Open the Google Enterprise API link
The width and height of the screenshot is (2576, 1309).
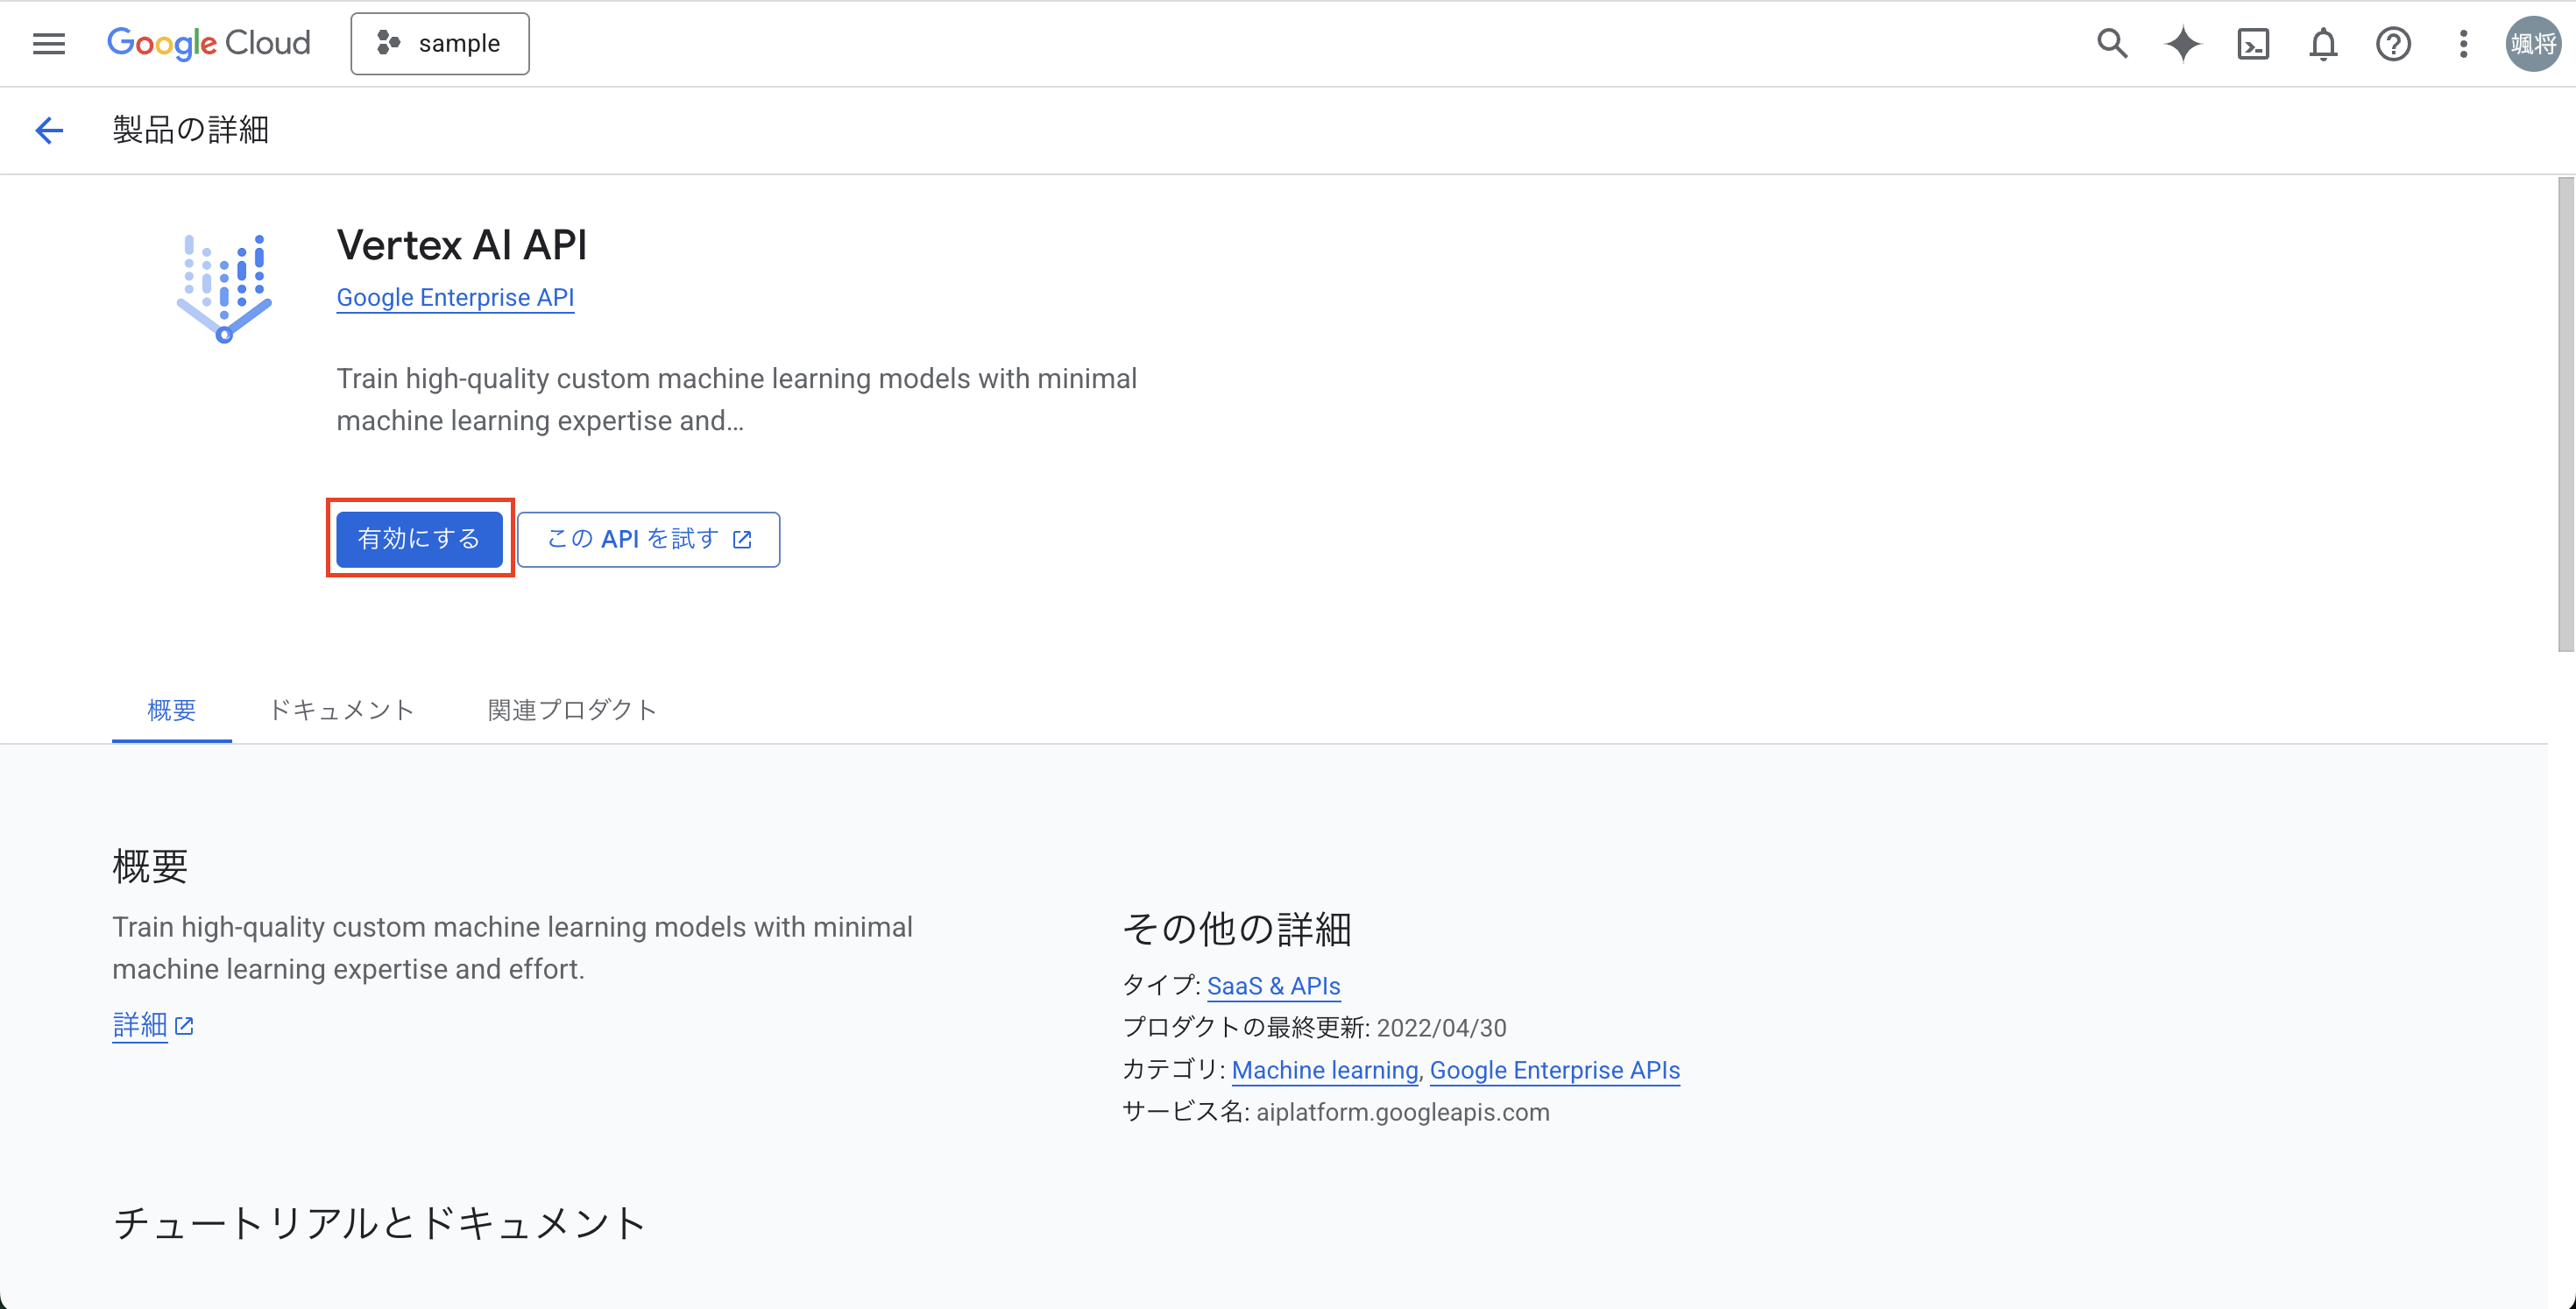coord(455,297)
